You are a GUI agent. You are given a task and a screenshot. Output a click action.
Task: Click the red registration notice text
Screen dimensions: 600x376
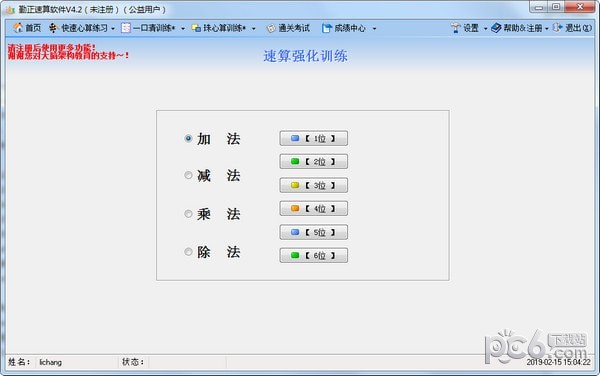point(68,52)
